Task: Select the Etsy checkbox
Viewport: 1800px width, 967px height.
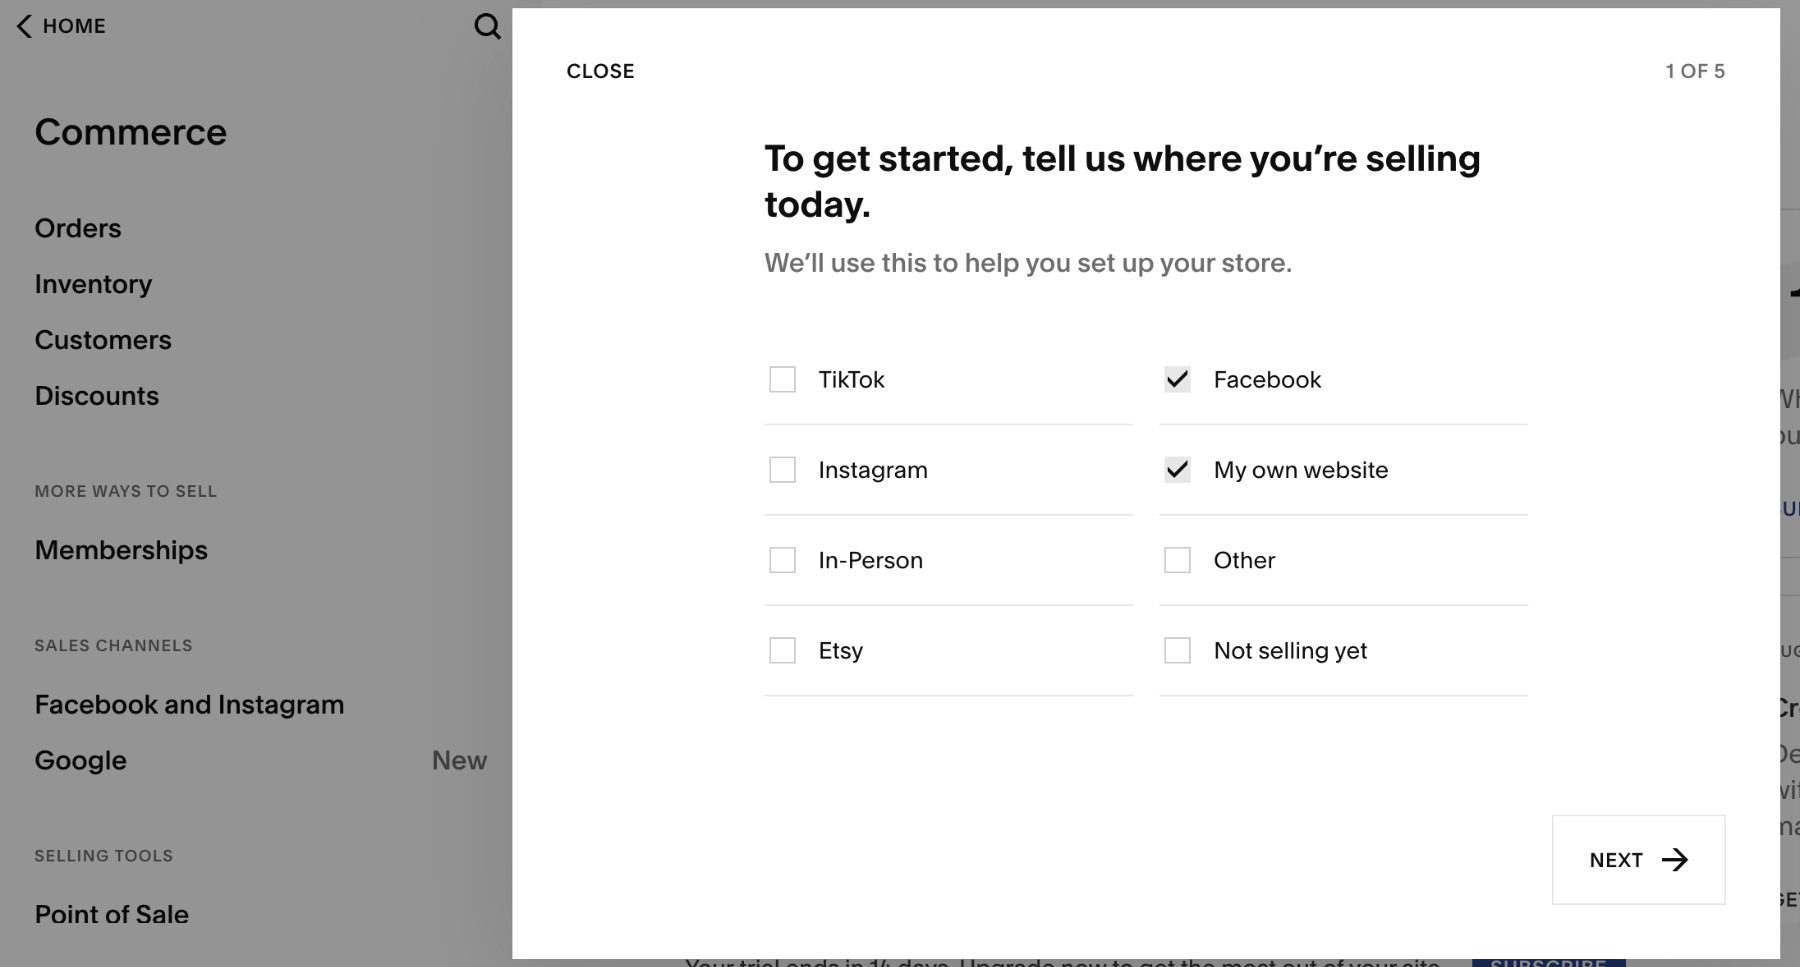Action: 782,650
